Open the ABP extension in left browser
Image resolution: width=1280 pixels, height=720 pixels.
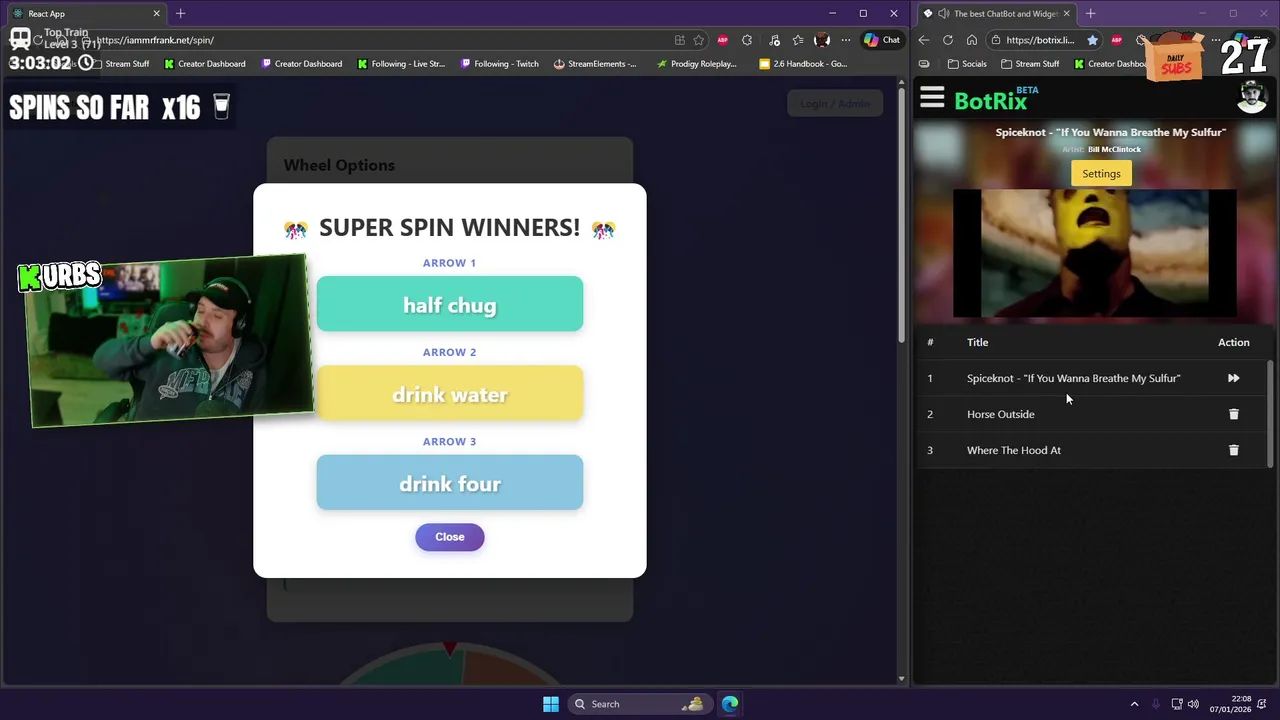[722, 40]
